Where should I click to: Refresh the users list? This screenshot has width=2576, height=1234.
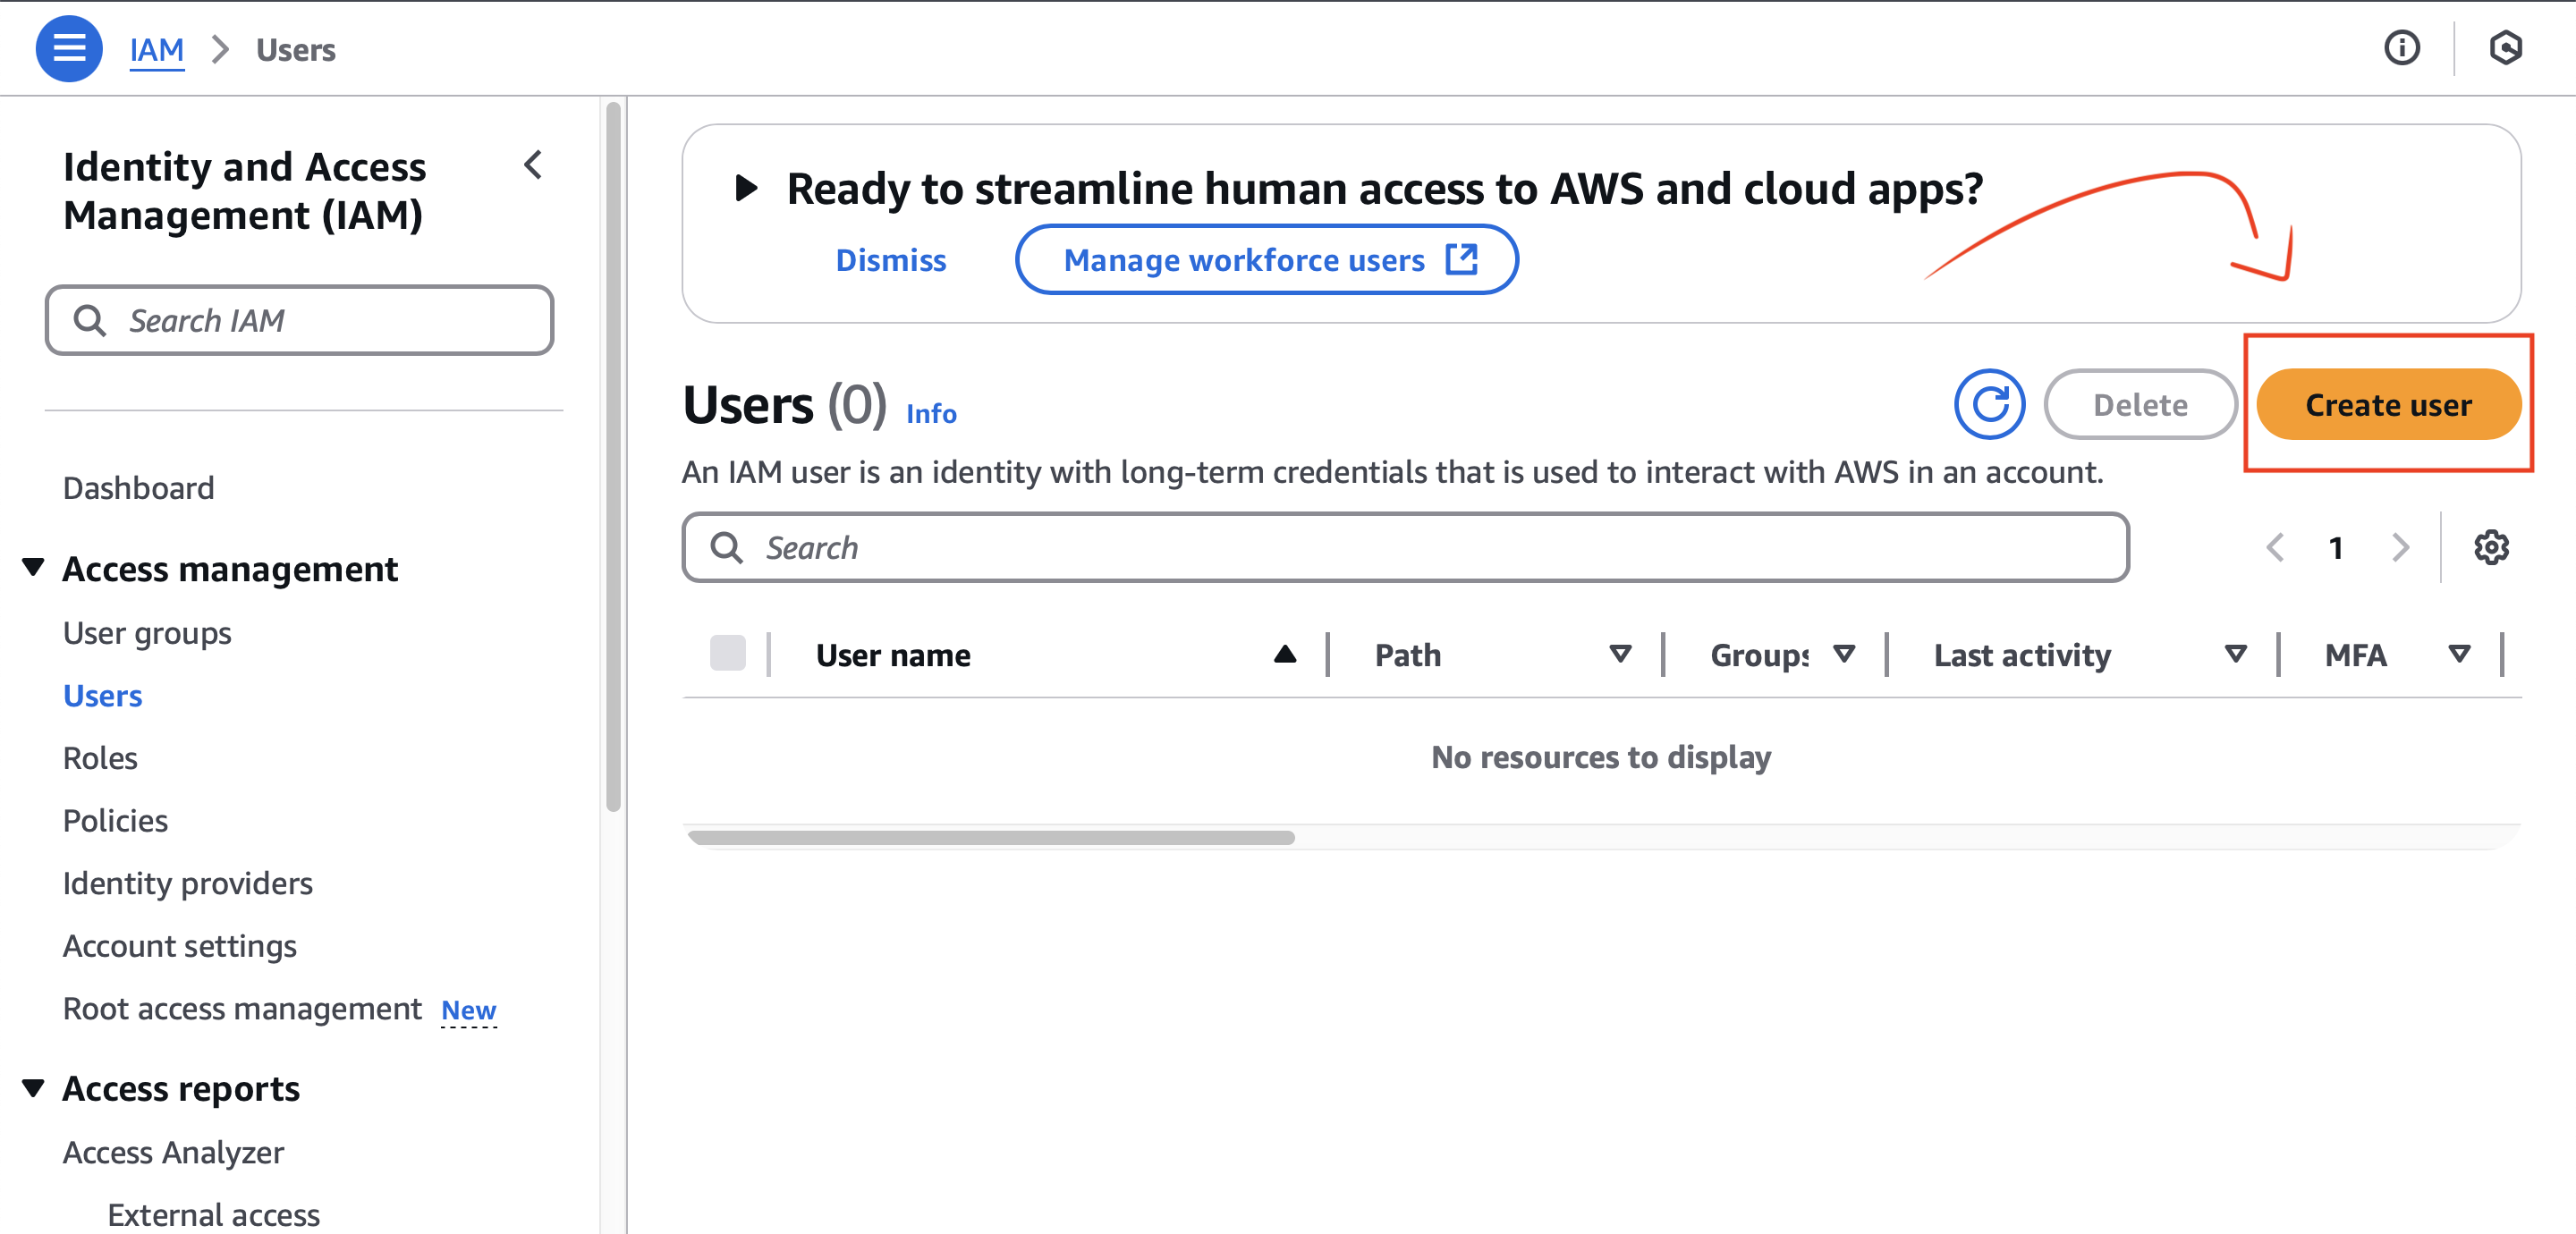[1989, 405]
